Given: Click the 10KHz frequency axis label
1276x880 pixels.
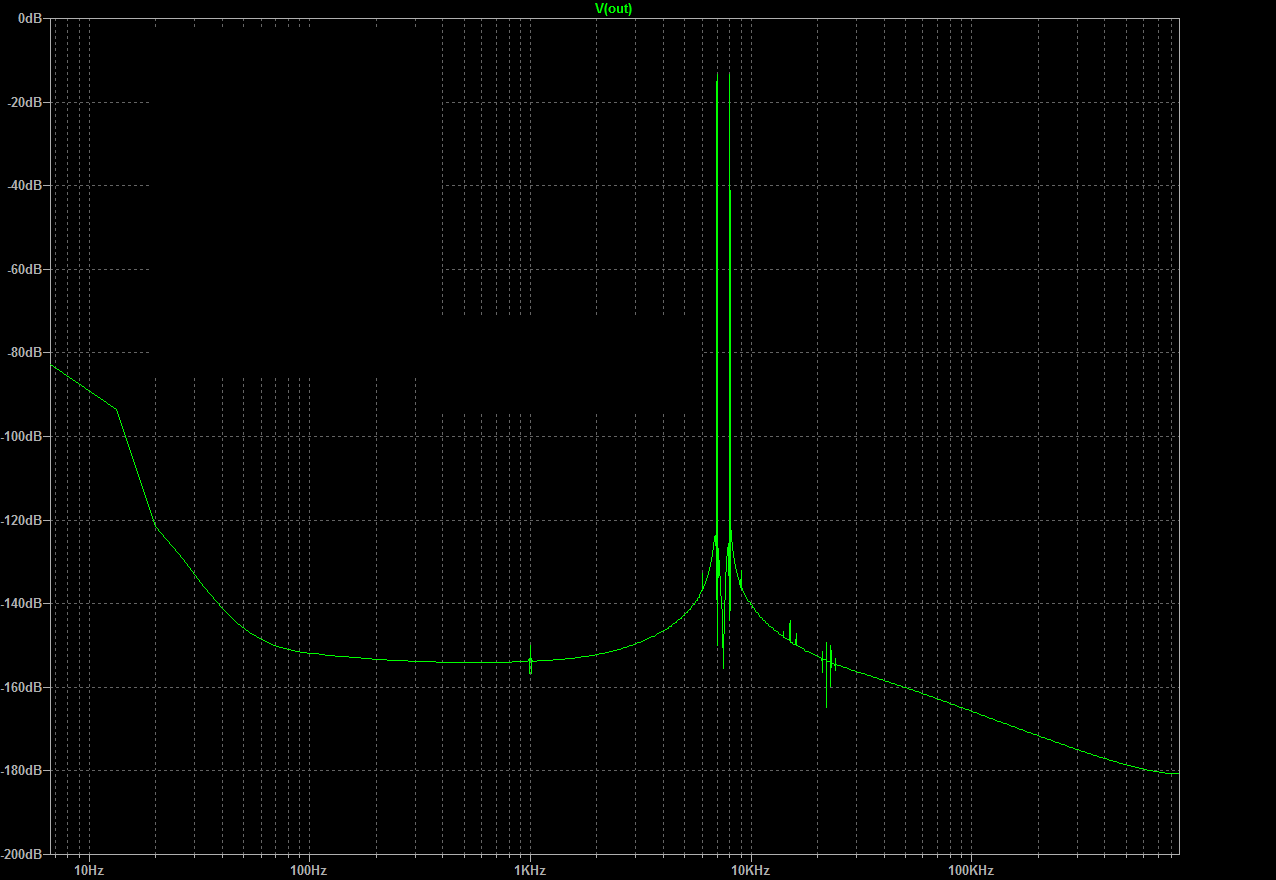Looking at the screenshot, I should (x=749, y=870).
